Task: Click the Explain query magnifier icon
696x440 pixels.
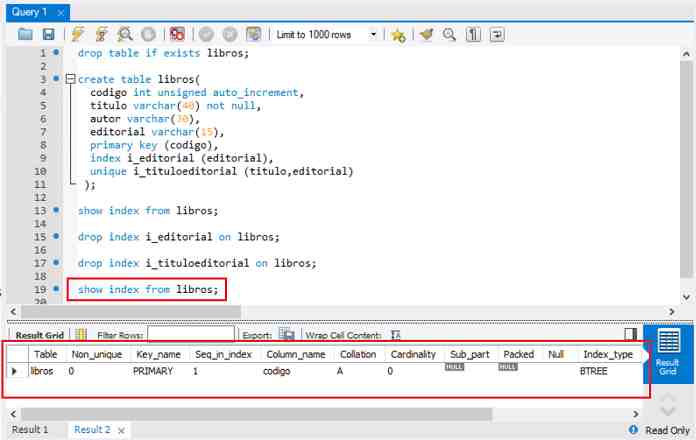Action: (x=124, y=34)
